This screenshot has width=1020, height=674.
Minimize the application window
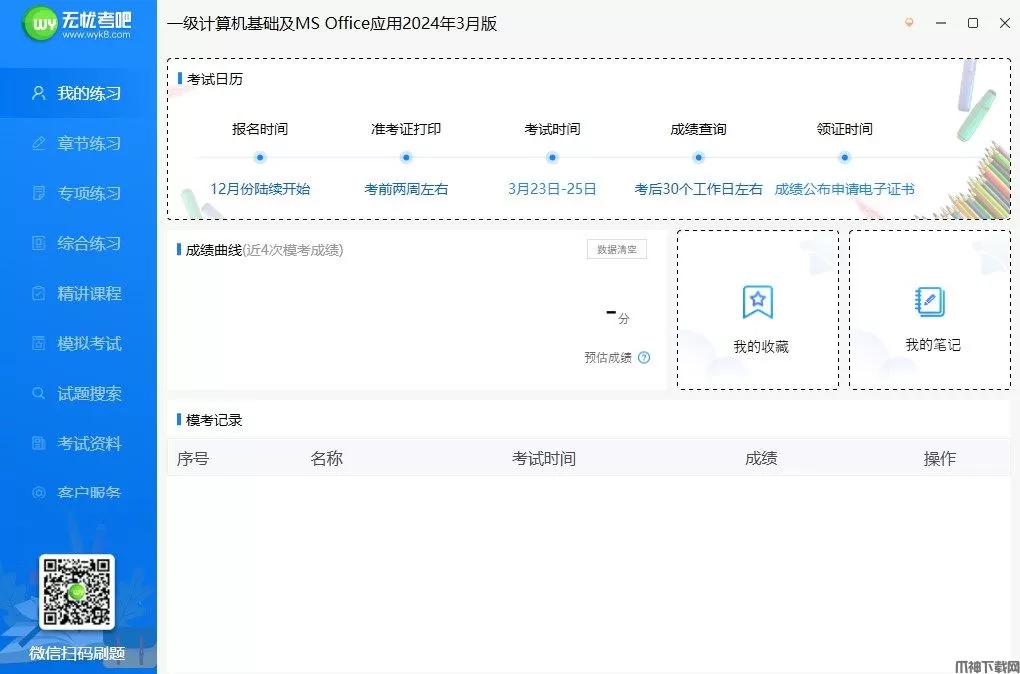click(x=941, y=23)
